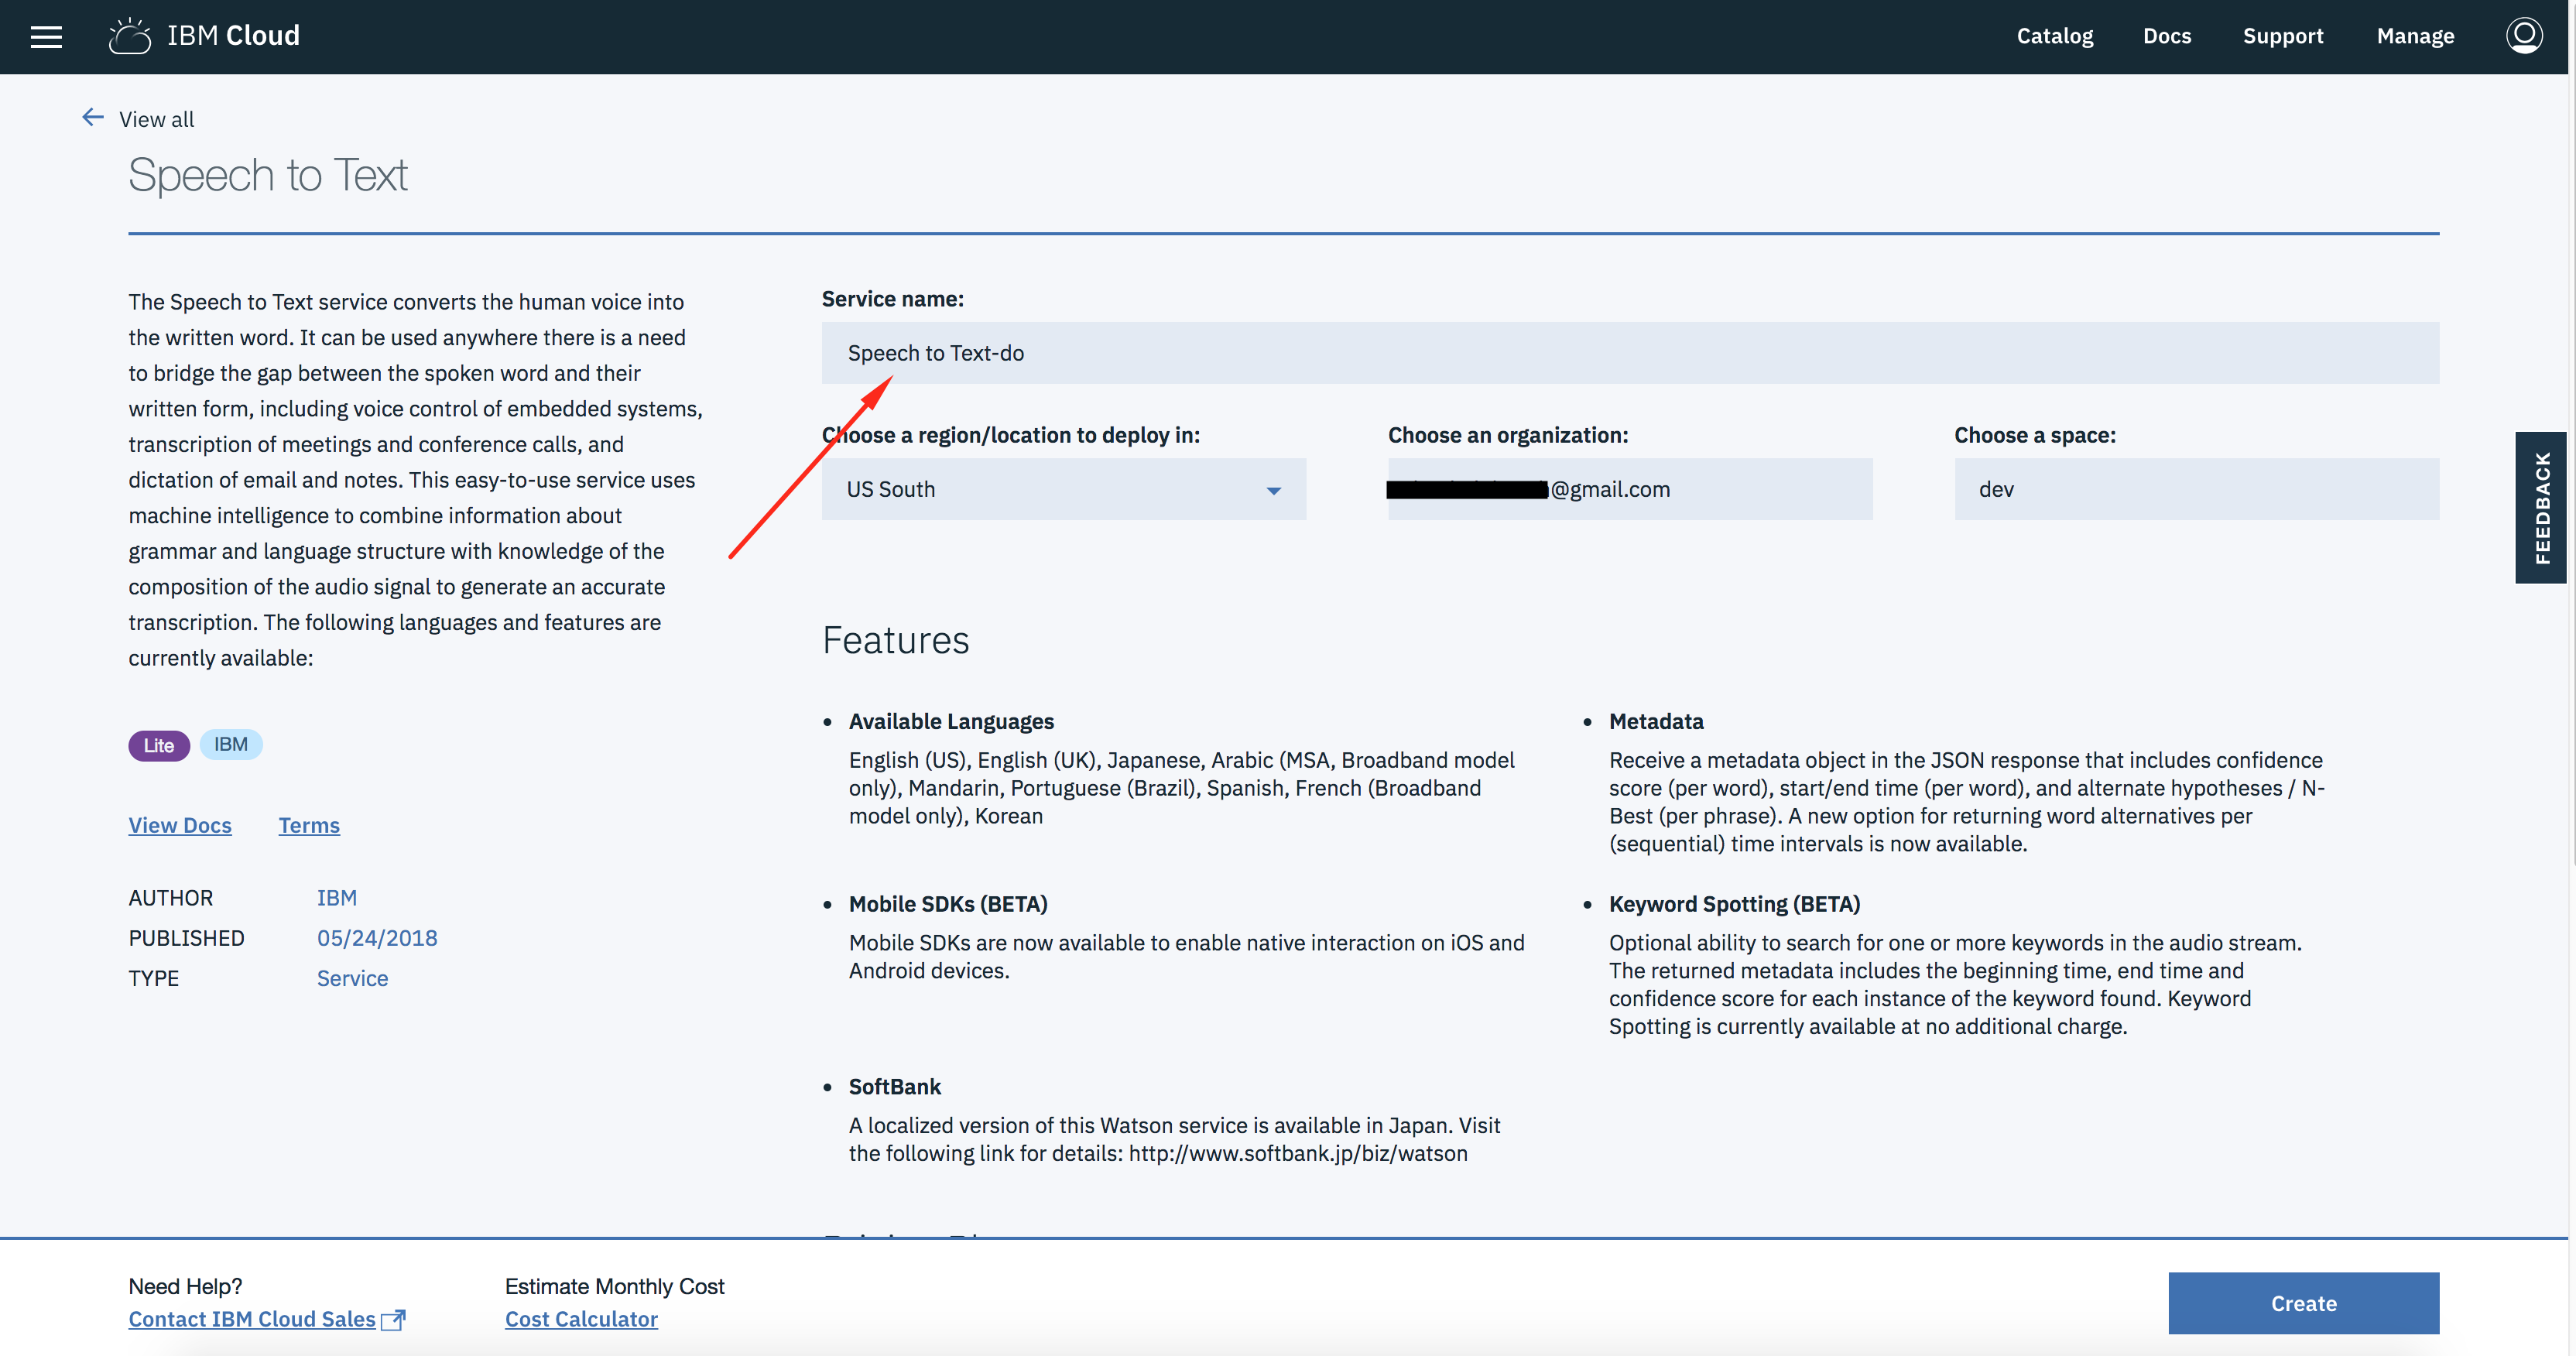This screenshot has height=1356, width=2576.
Task: Click the dev space field
Action: pyautogui.click(x=2196, y=489)
